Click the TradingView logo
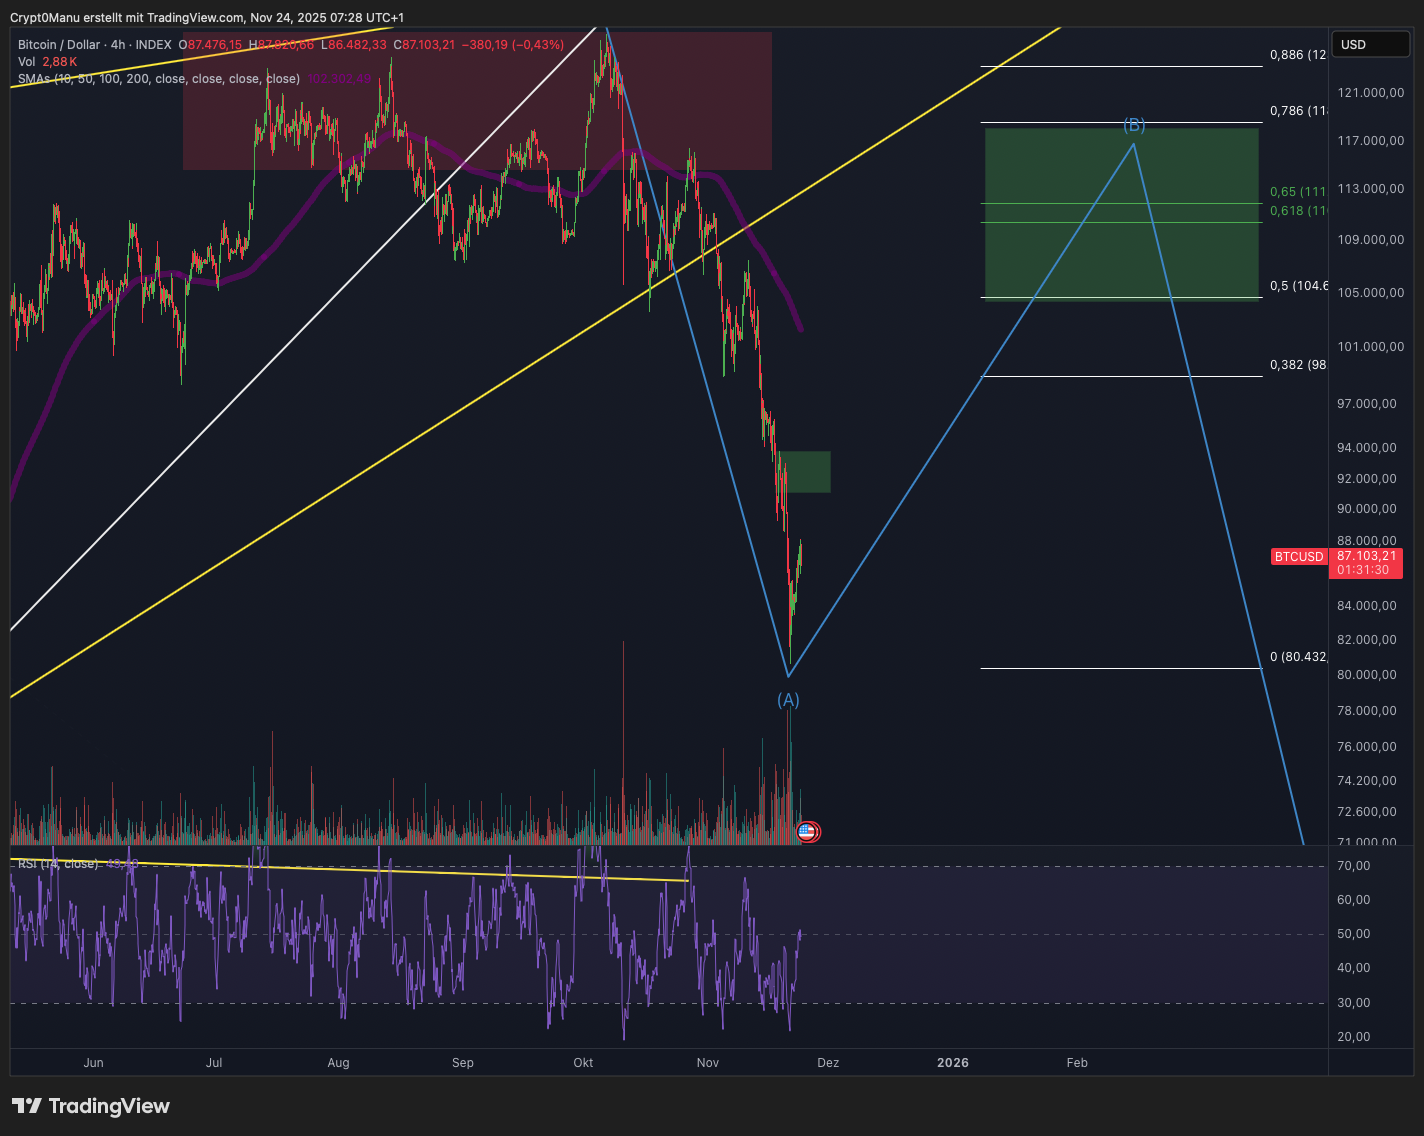This screenshot has height=1136, width=1424. (x=91, y=1106)
